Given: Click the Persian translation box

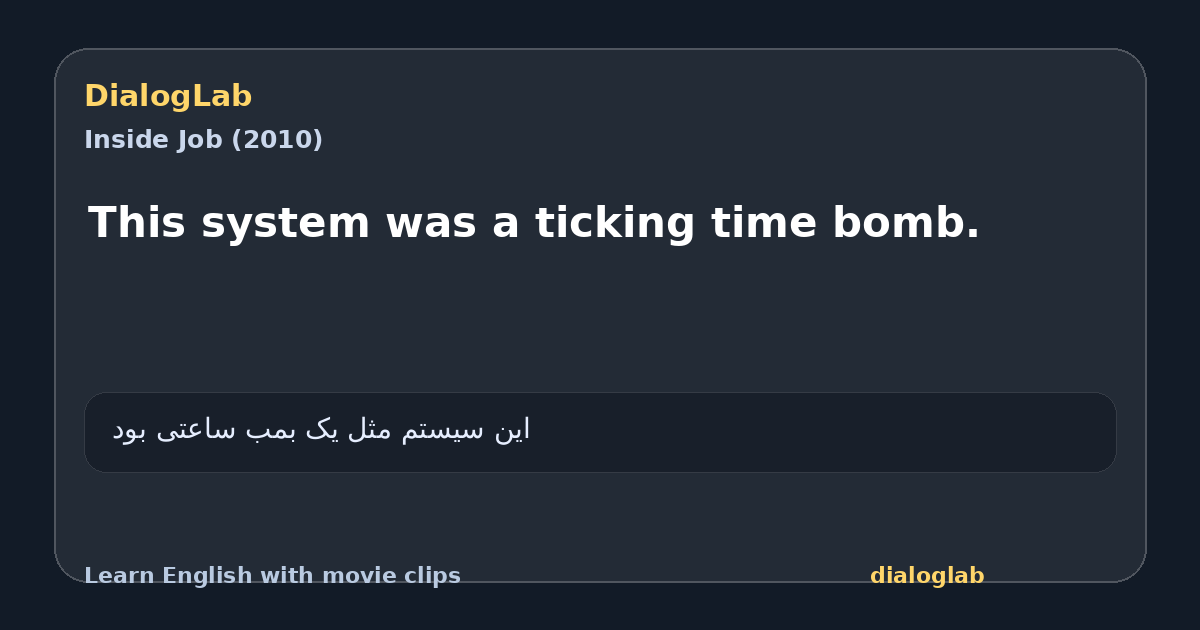Looking at the screenshot, I should click(x=600, y=432).
